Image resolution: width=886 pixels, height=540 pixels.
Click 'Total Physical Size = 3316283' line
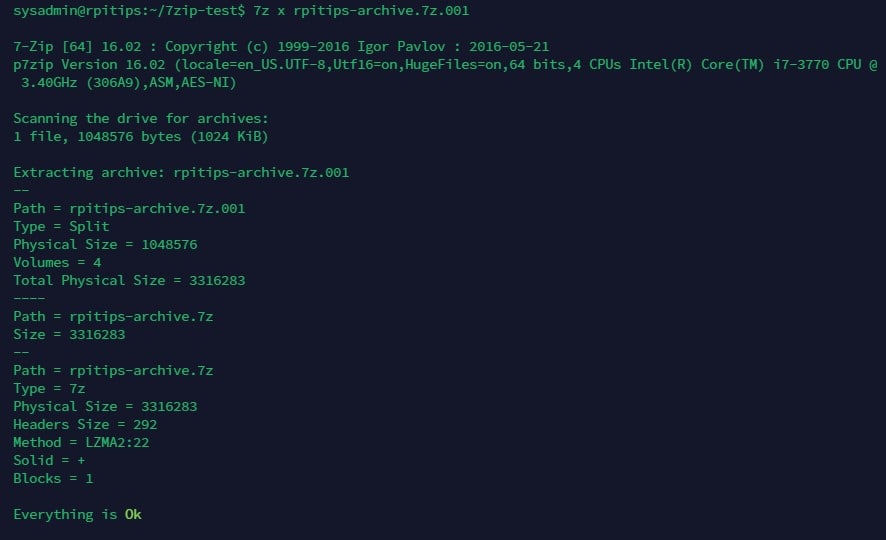[129, 281]
